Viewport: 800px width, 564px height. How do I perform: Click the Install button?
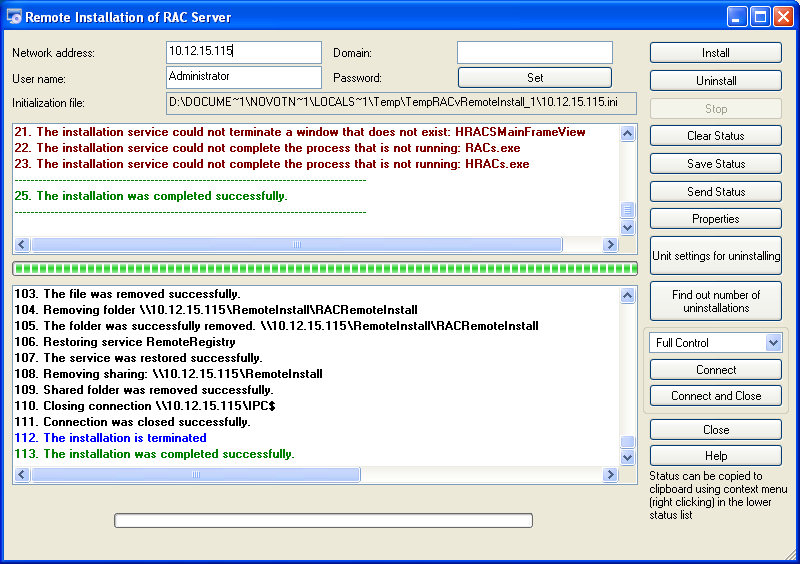[x=715, y=53]
